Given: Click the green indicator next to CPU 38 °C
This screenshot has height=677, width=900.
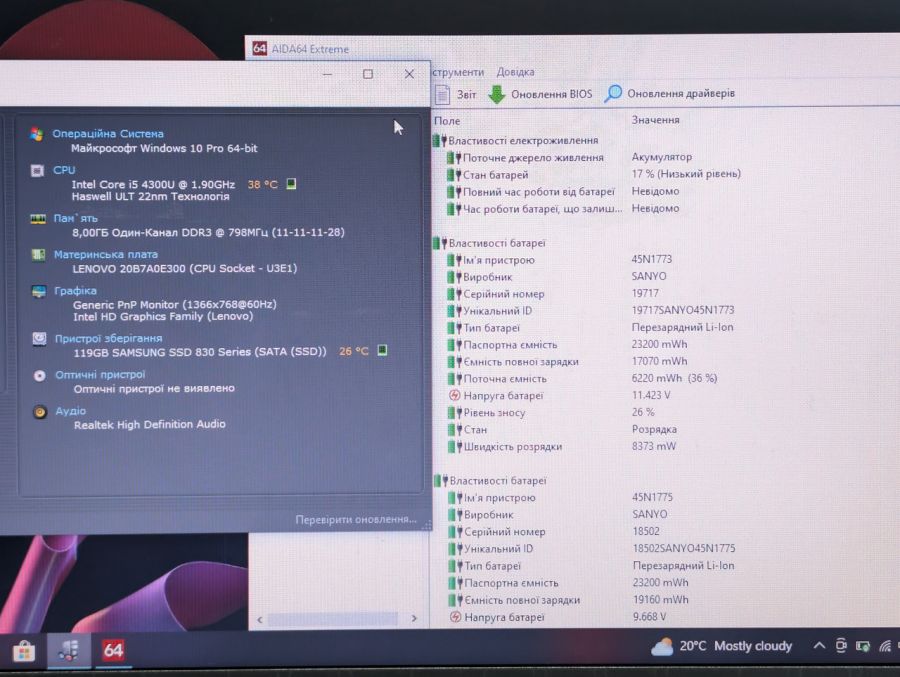Looking at the screenshot, I should point(292,184).
